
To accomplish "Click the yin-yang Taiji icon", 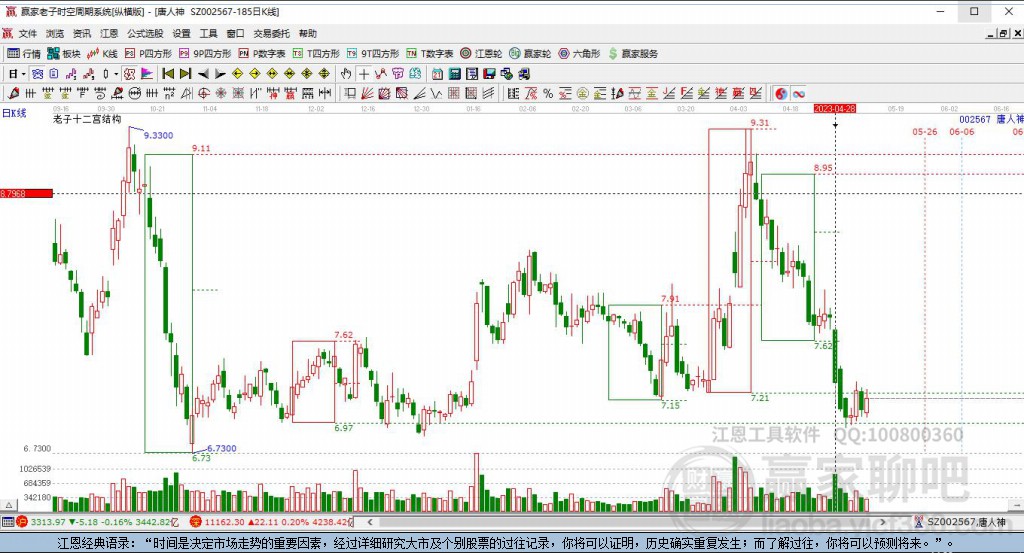I will [782, 93].
